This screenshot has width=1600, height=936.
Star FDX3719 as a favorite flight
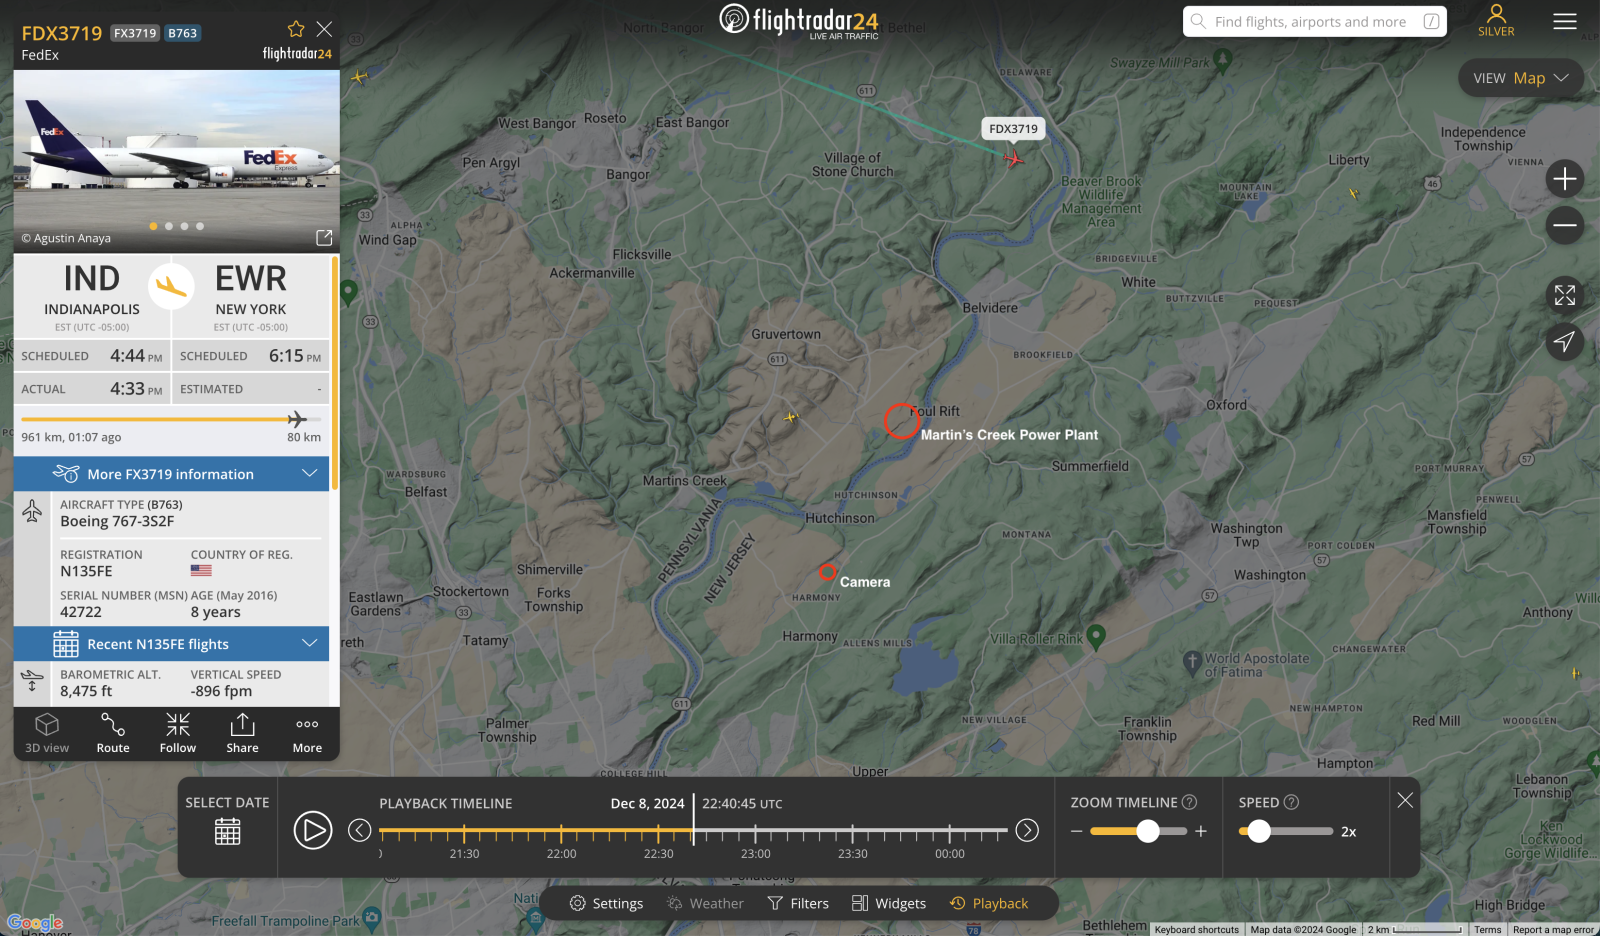coord(295,29)
